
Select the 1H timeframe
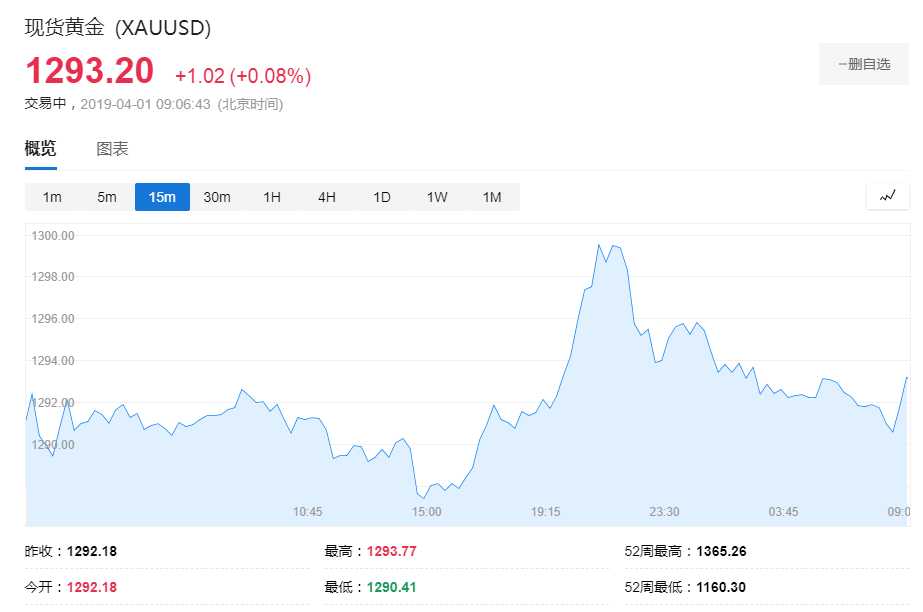click(x=272, y=197)
